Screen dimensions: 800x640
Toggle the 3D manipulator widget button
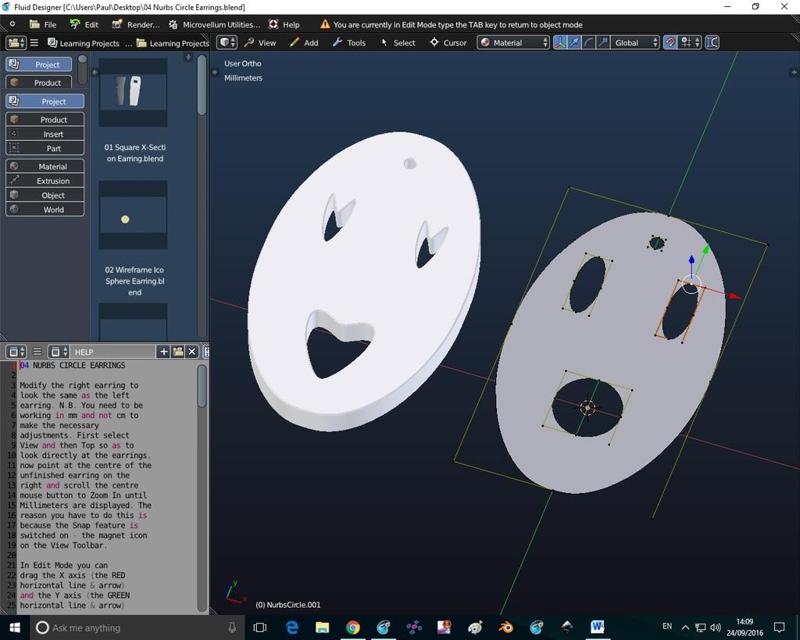point(560,43)
